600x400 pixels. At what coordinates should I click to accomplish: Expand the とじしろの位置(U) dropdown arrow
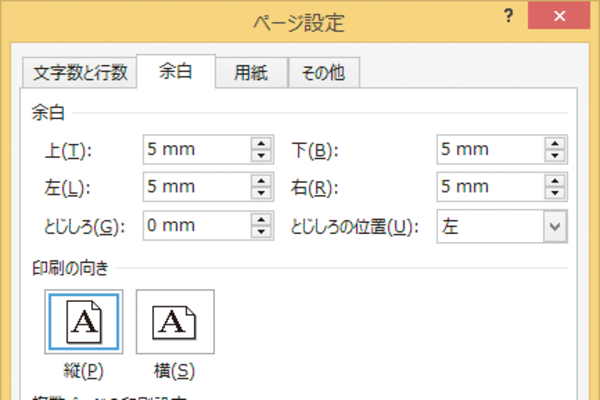coord(555,226)
